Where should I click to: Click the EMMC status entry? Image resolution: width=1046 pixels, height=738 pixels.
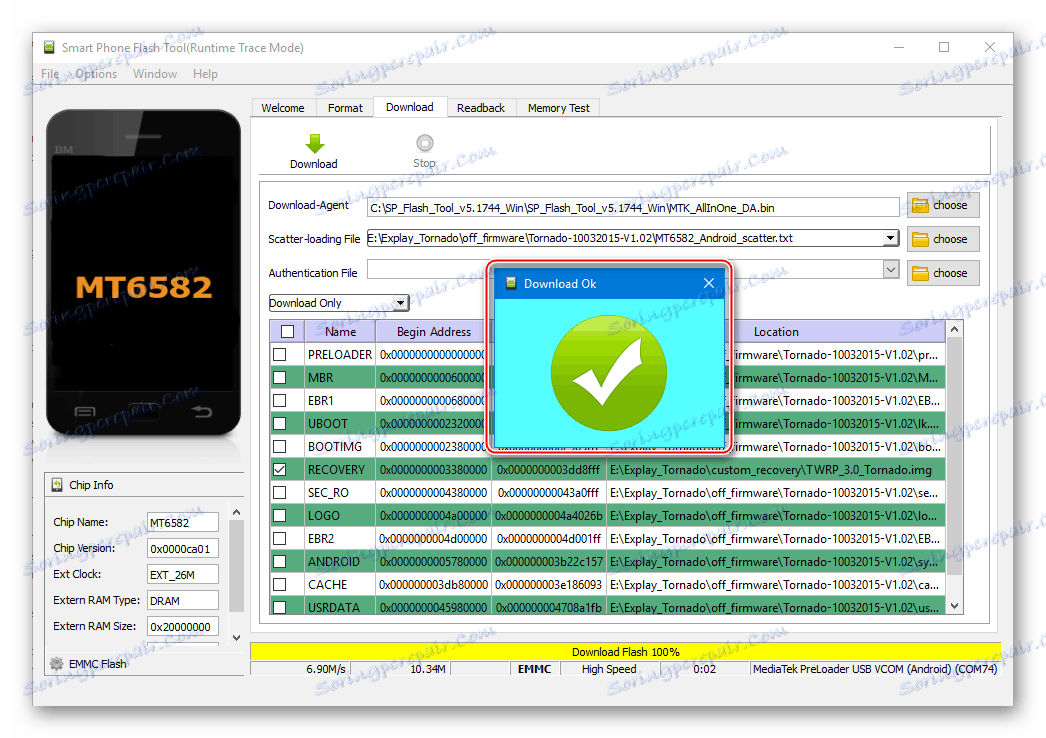[x=535, y=669]
